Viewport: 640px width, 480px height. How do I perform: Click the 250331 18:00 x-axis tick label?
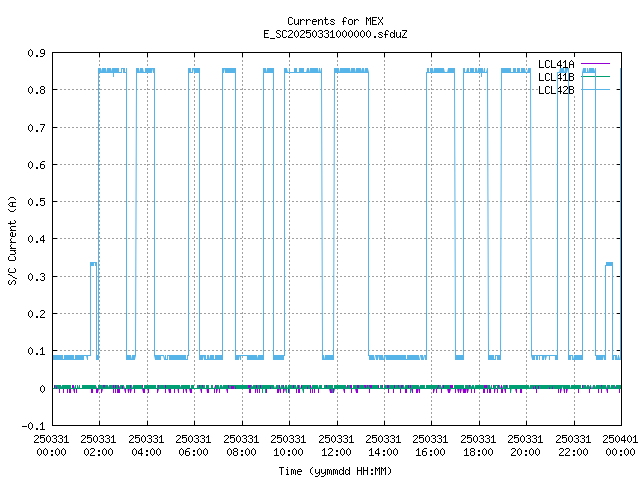coord(478,446)
